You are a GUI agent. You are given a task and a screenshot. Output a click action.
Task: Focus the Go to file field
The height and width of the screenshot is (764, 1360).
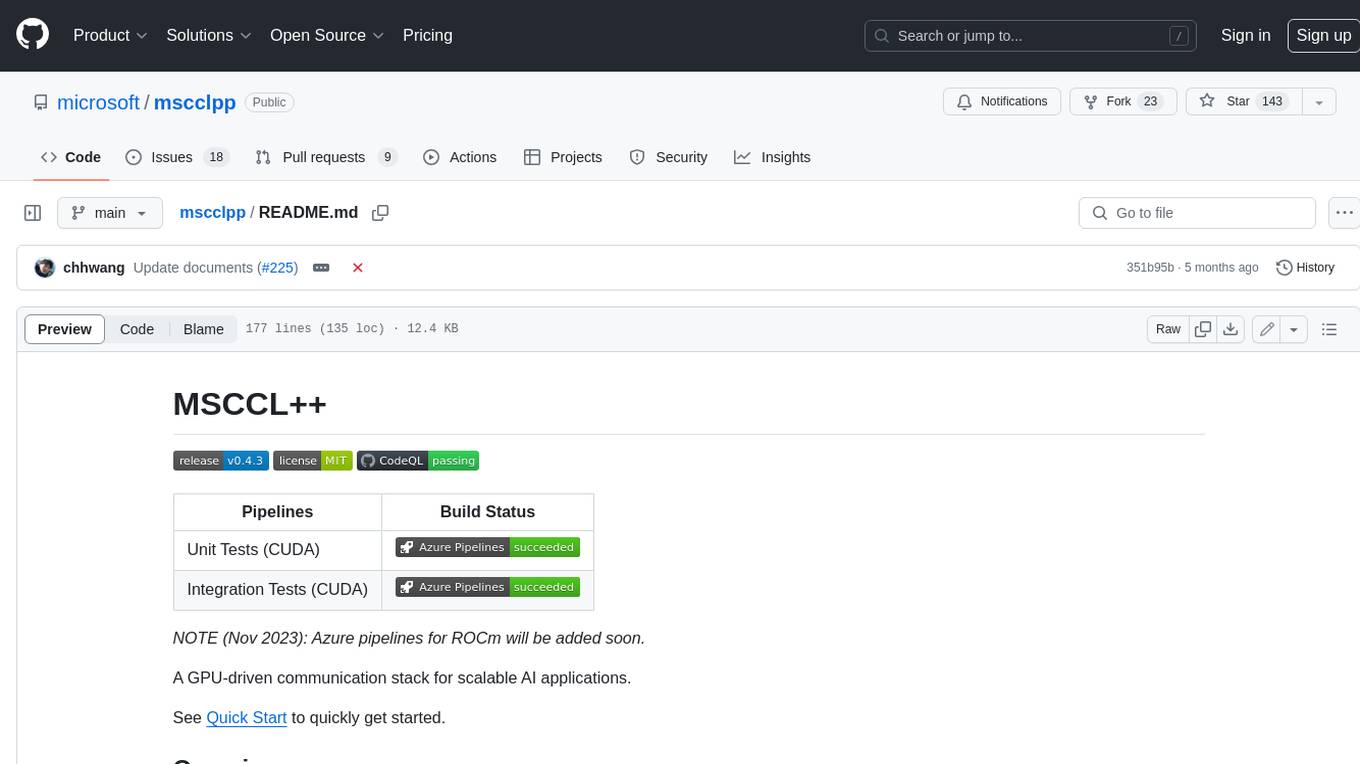(1197, 213)
